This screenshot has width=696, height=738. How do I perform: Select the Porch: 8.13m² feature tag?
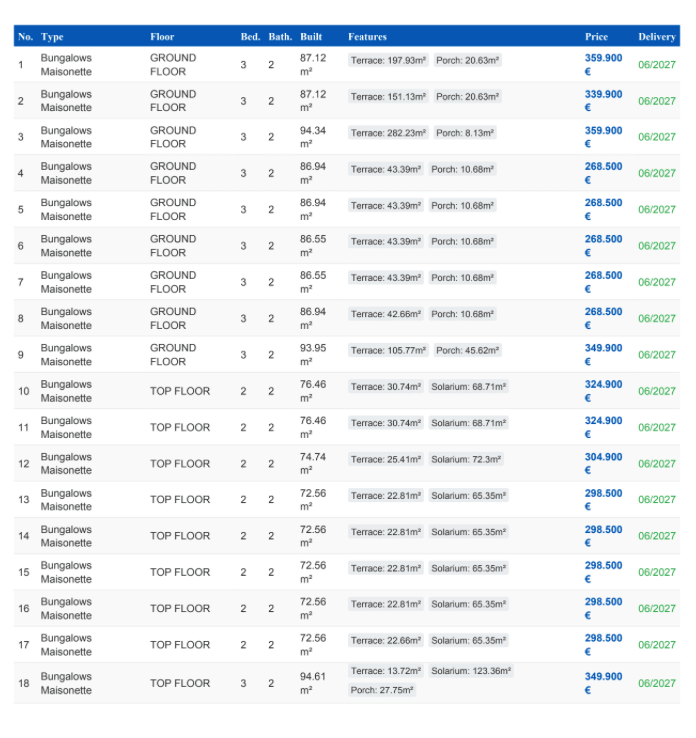tap(465, 133)
